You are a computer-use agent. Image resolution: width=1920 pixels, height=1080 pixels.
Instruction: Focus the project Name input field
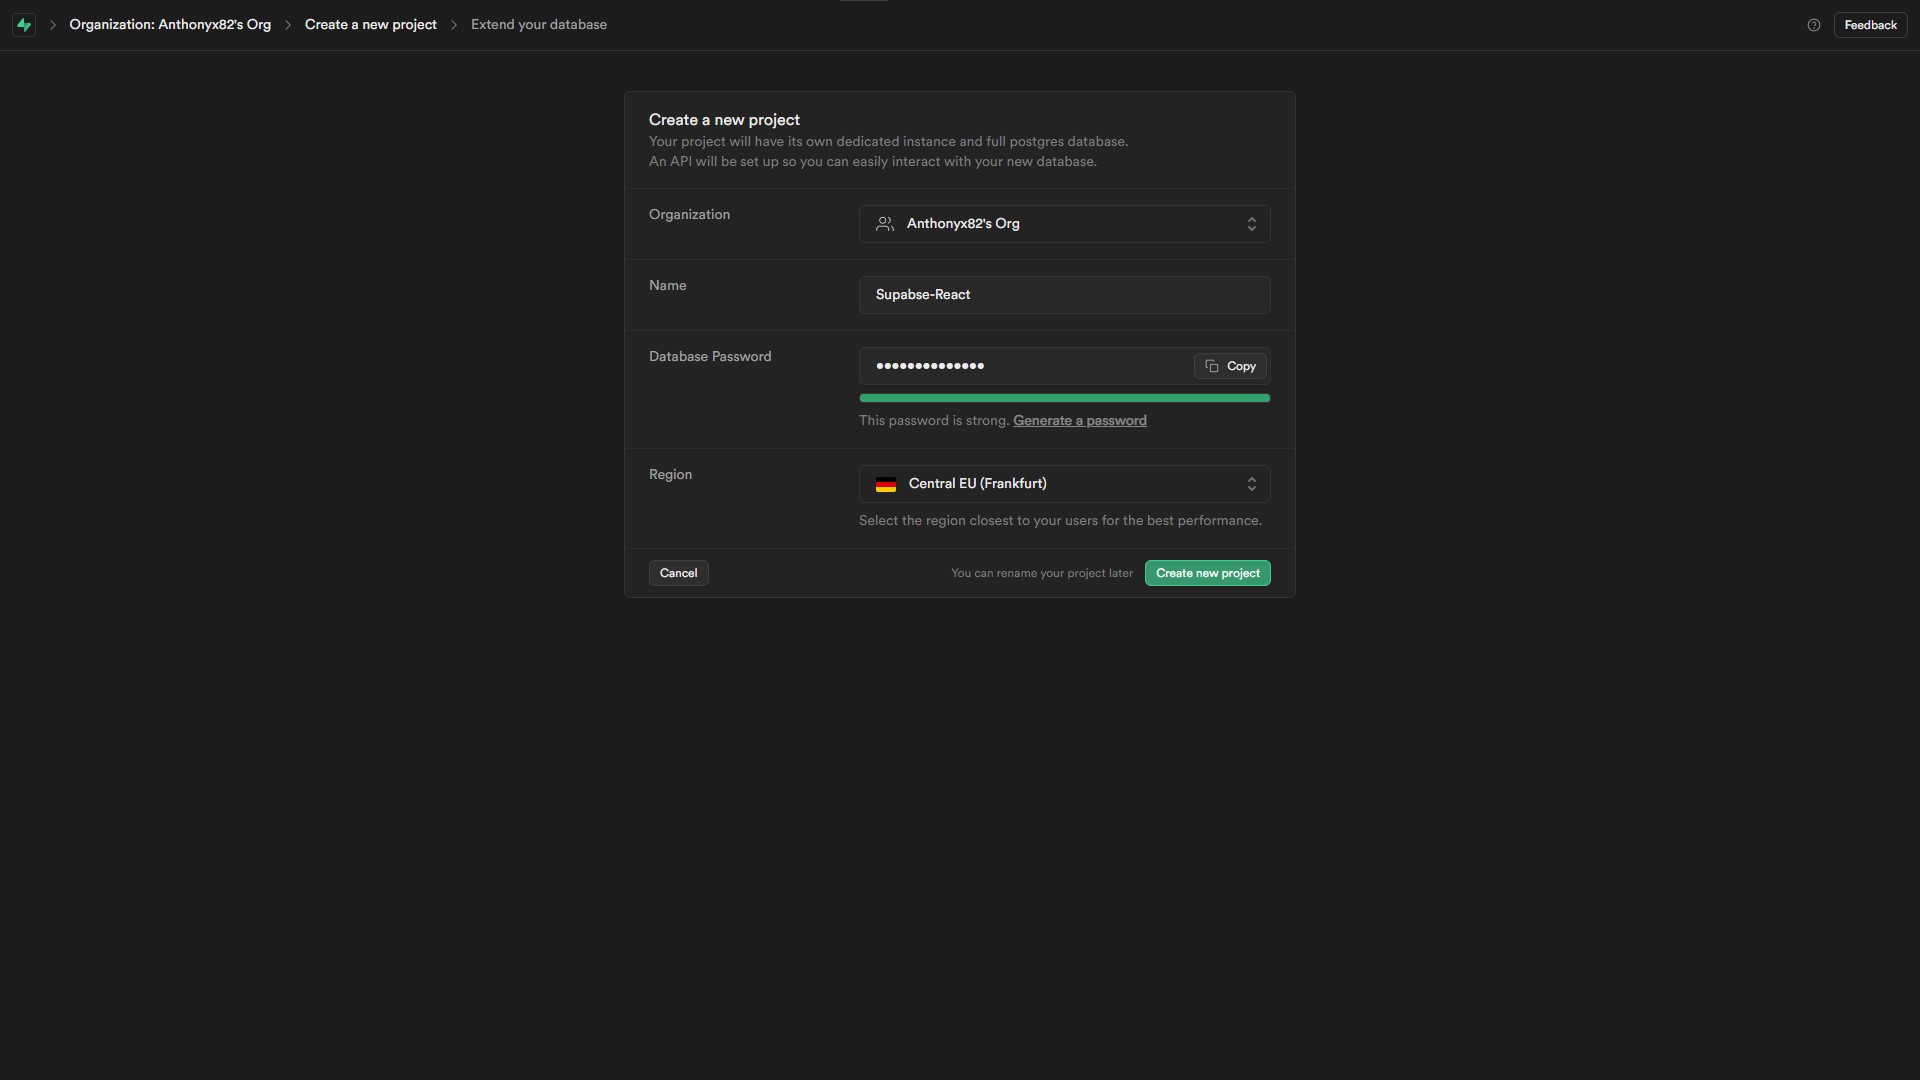(x=1063, y=295)
